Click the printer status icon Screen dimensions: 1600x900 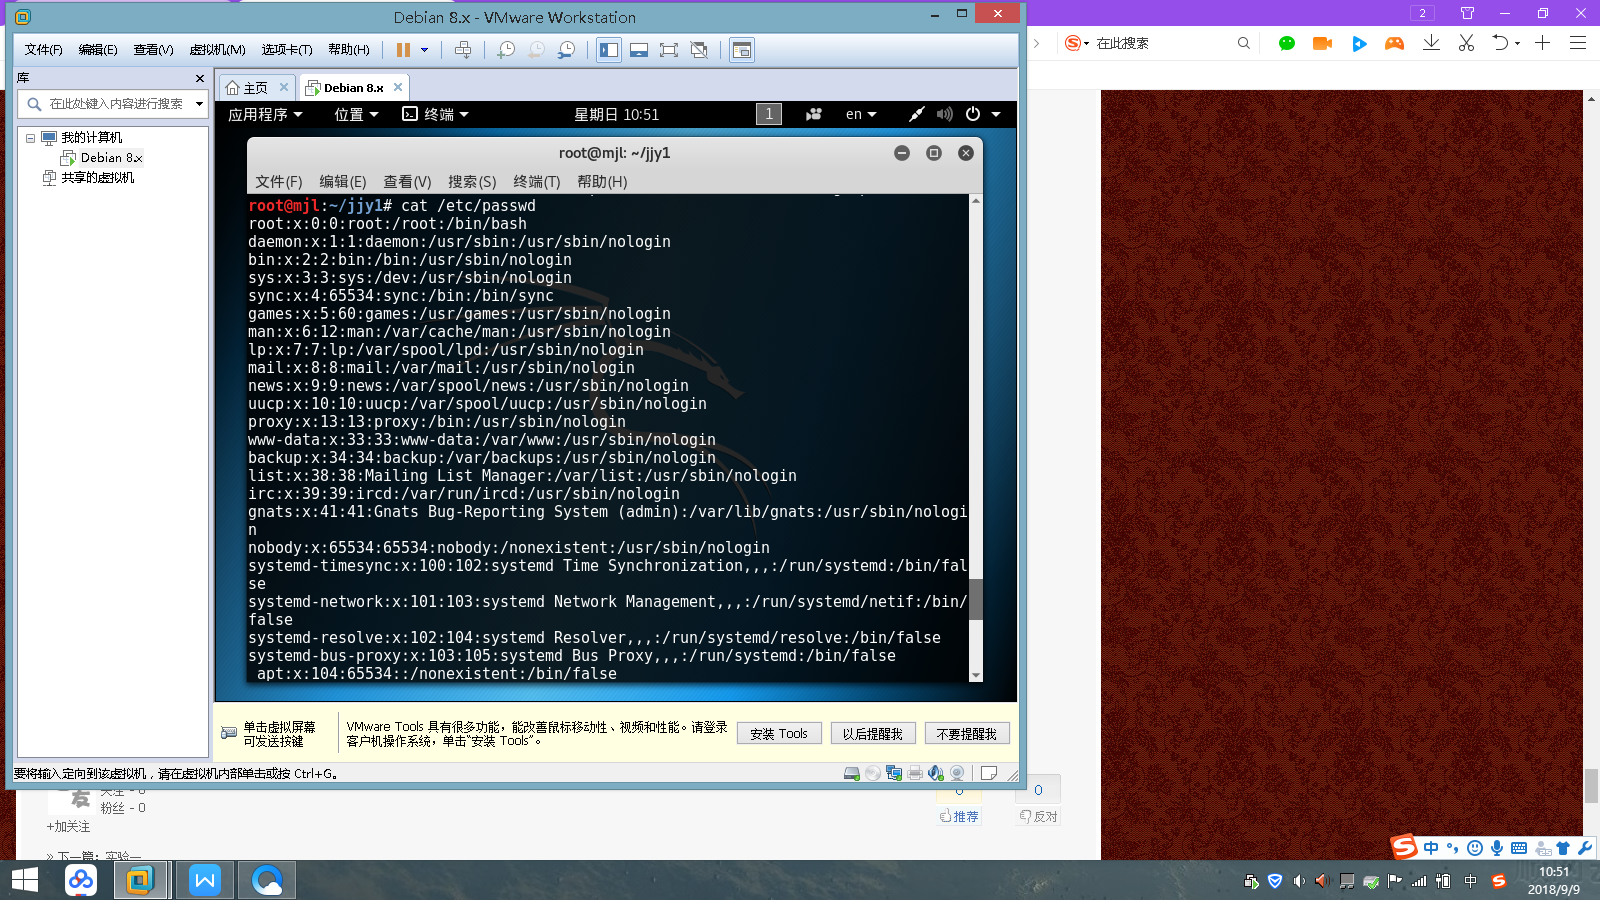[x=915, y=773]
